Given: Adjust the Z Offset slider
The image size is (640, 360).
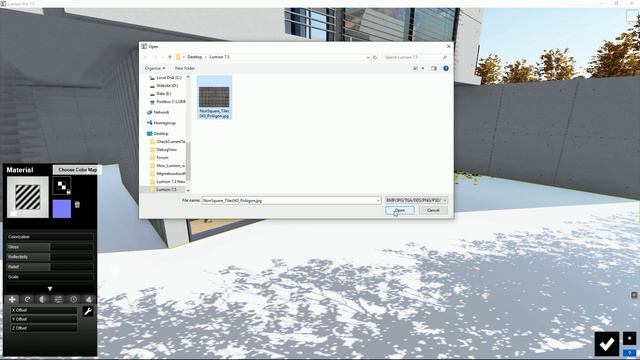Looking at the screenshot, I should point(44,328).
